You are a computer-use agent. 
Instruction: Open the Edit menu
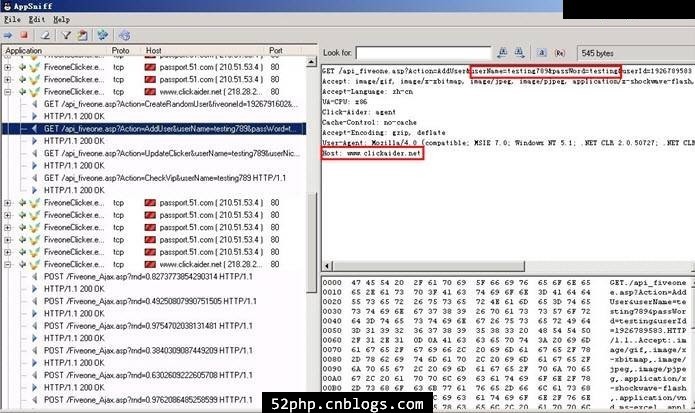tap(37, 19)
